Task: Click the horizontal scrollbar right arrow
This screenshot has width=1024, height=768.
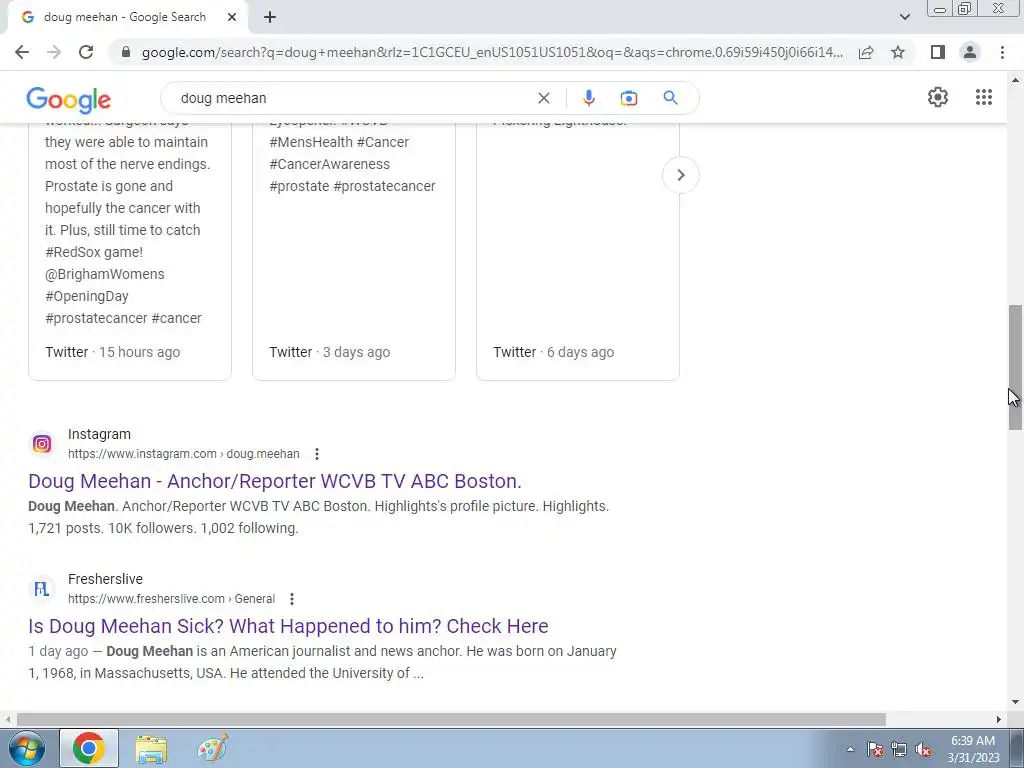Action: 999,719
